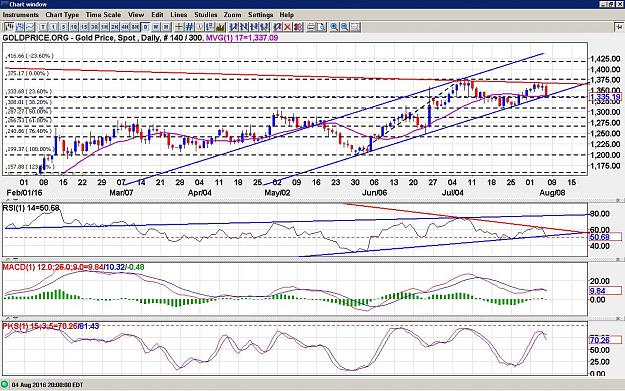Switch to the 2H time scale
625x391 pixels.
pyautogui.click(x=115, y=27)
